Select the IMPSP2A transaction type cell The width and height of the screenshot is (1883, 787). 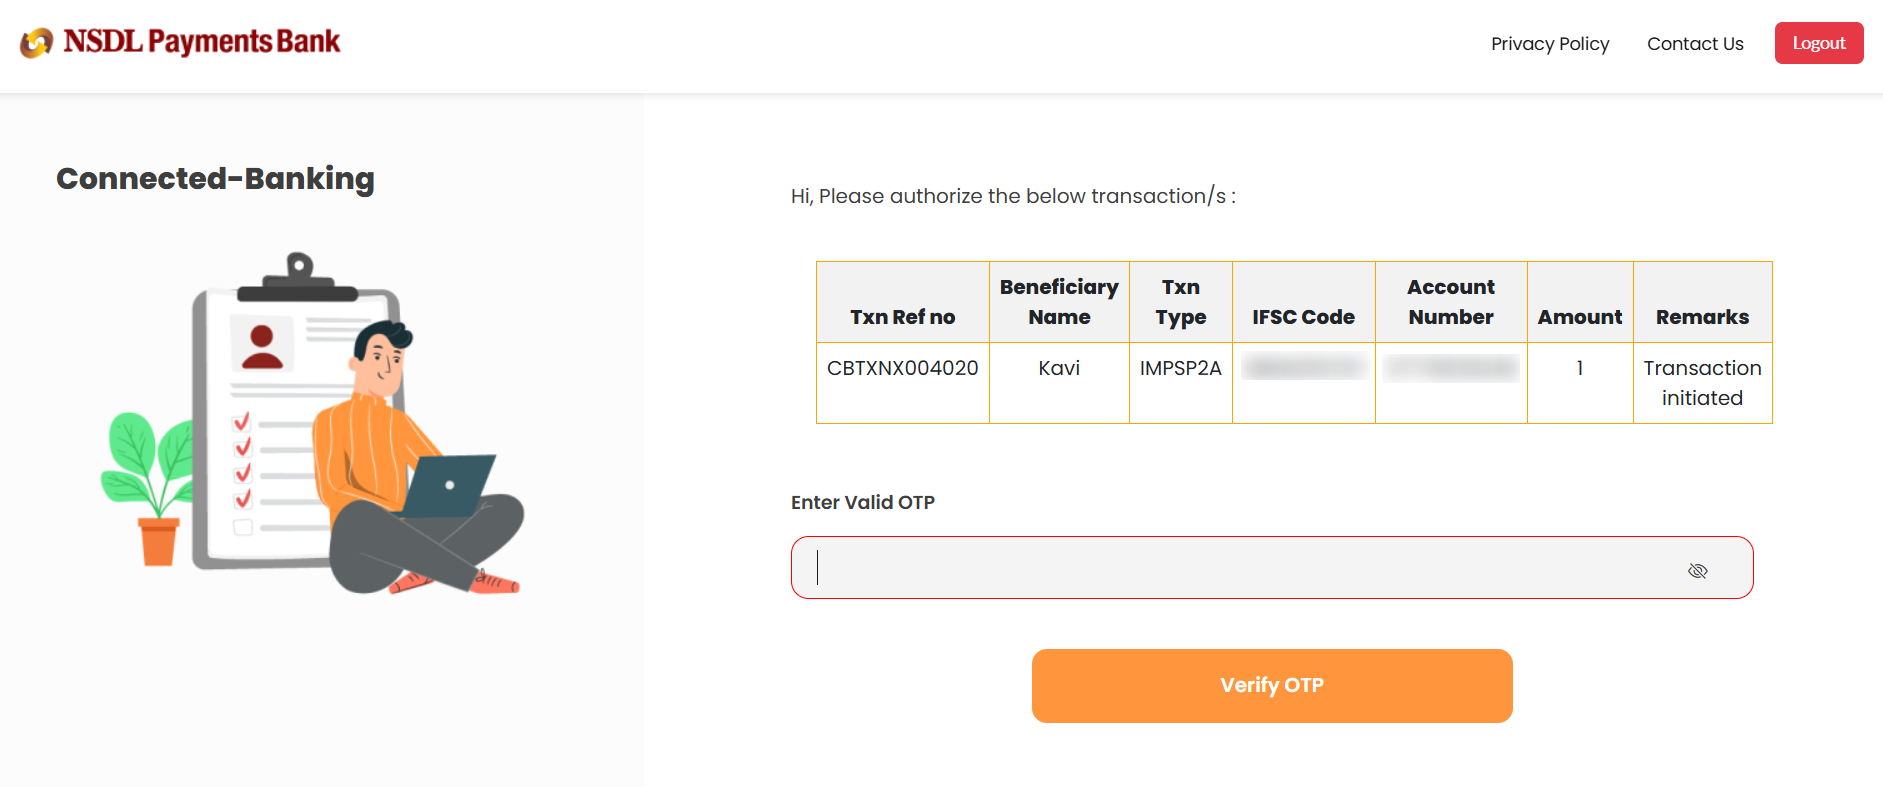tap(1180, 368)
